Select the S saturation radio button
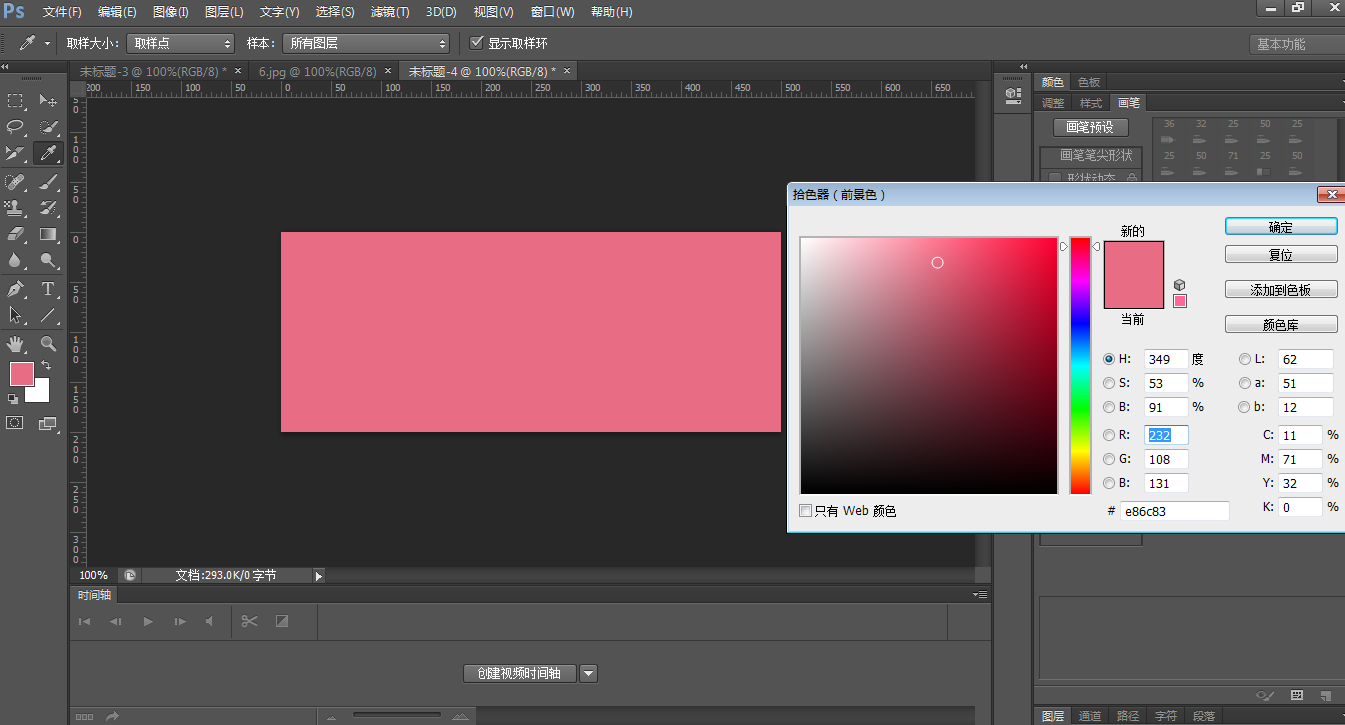 [x=1109, y=383]
